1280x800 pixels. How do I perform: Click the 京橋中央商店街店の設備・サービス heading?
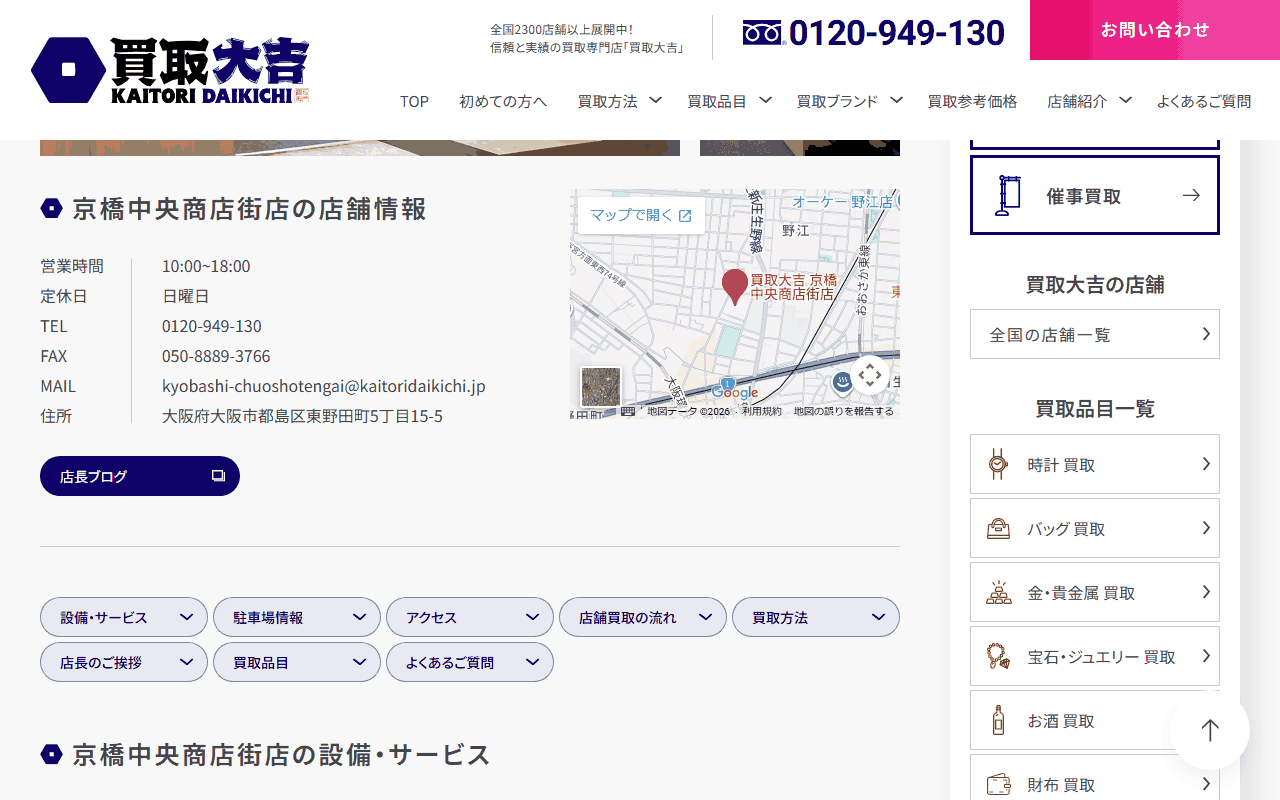281,754
